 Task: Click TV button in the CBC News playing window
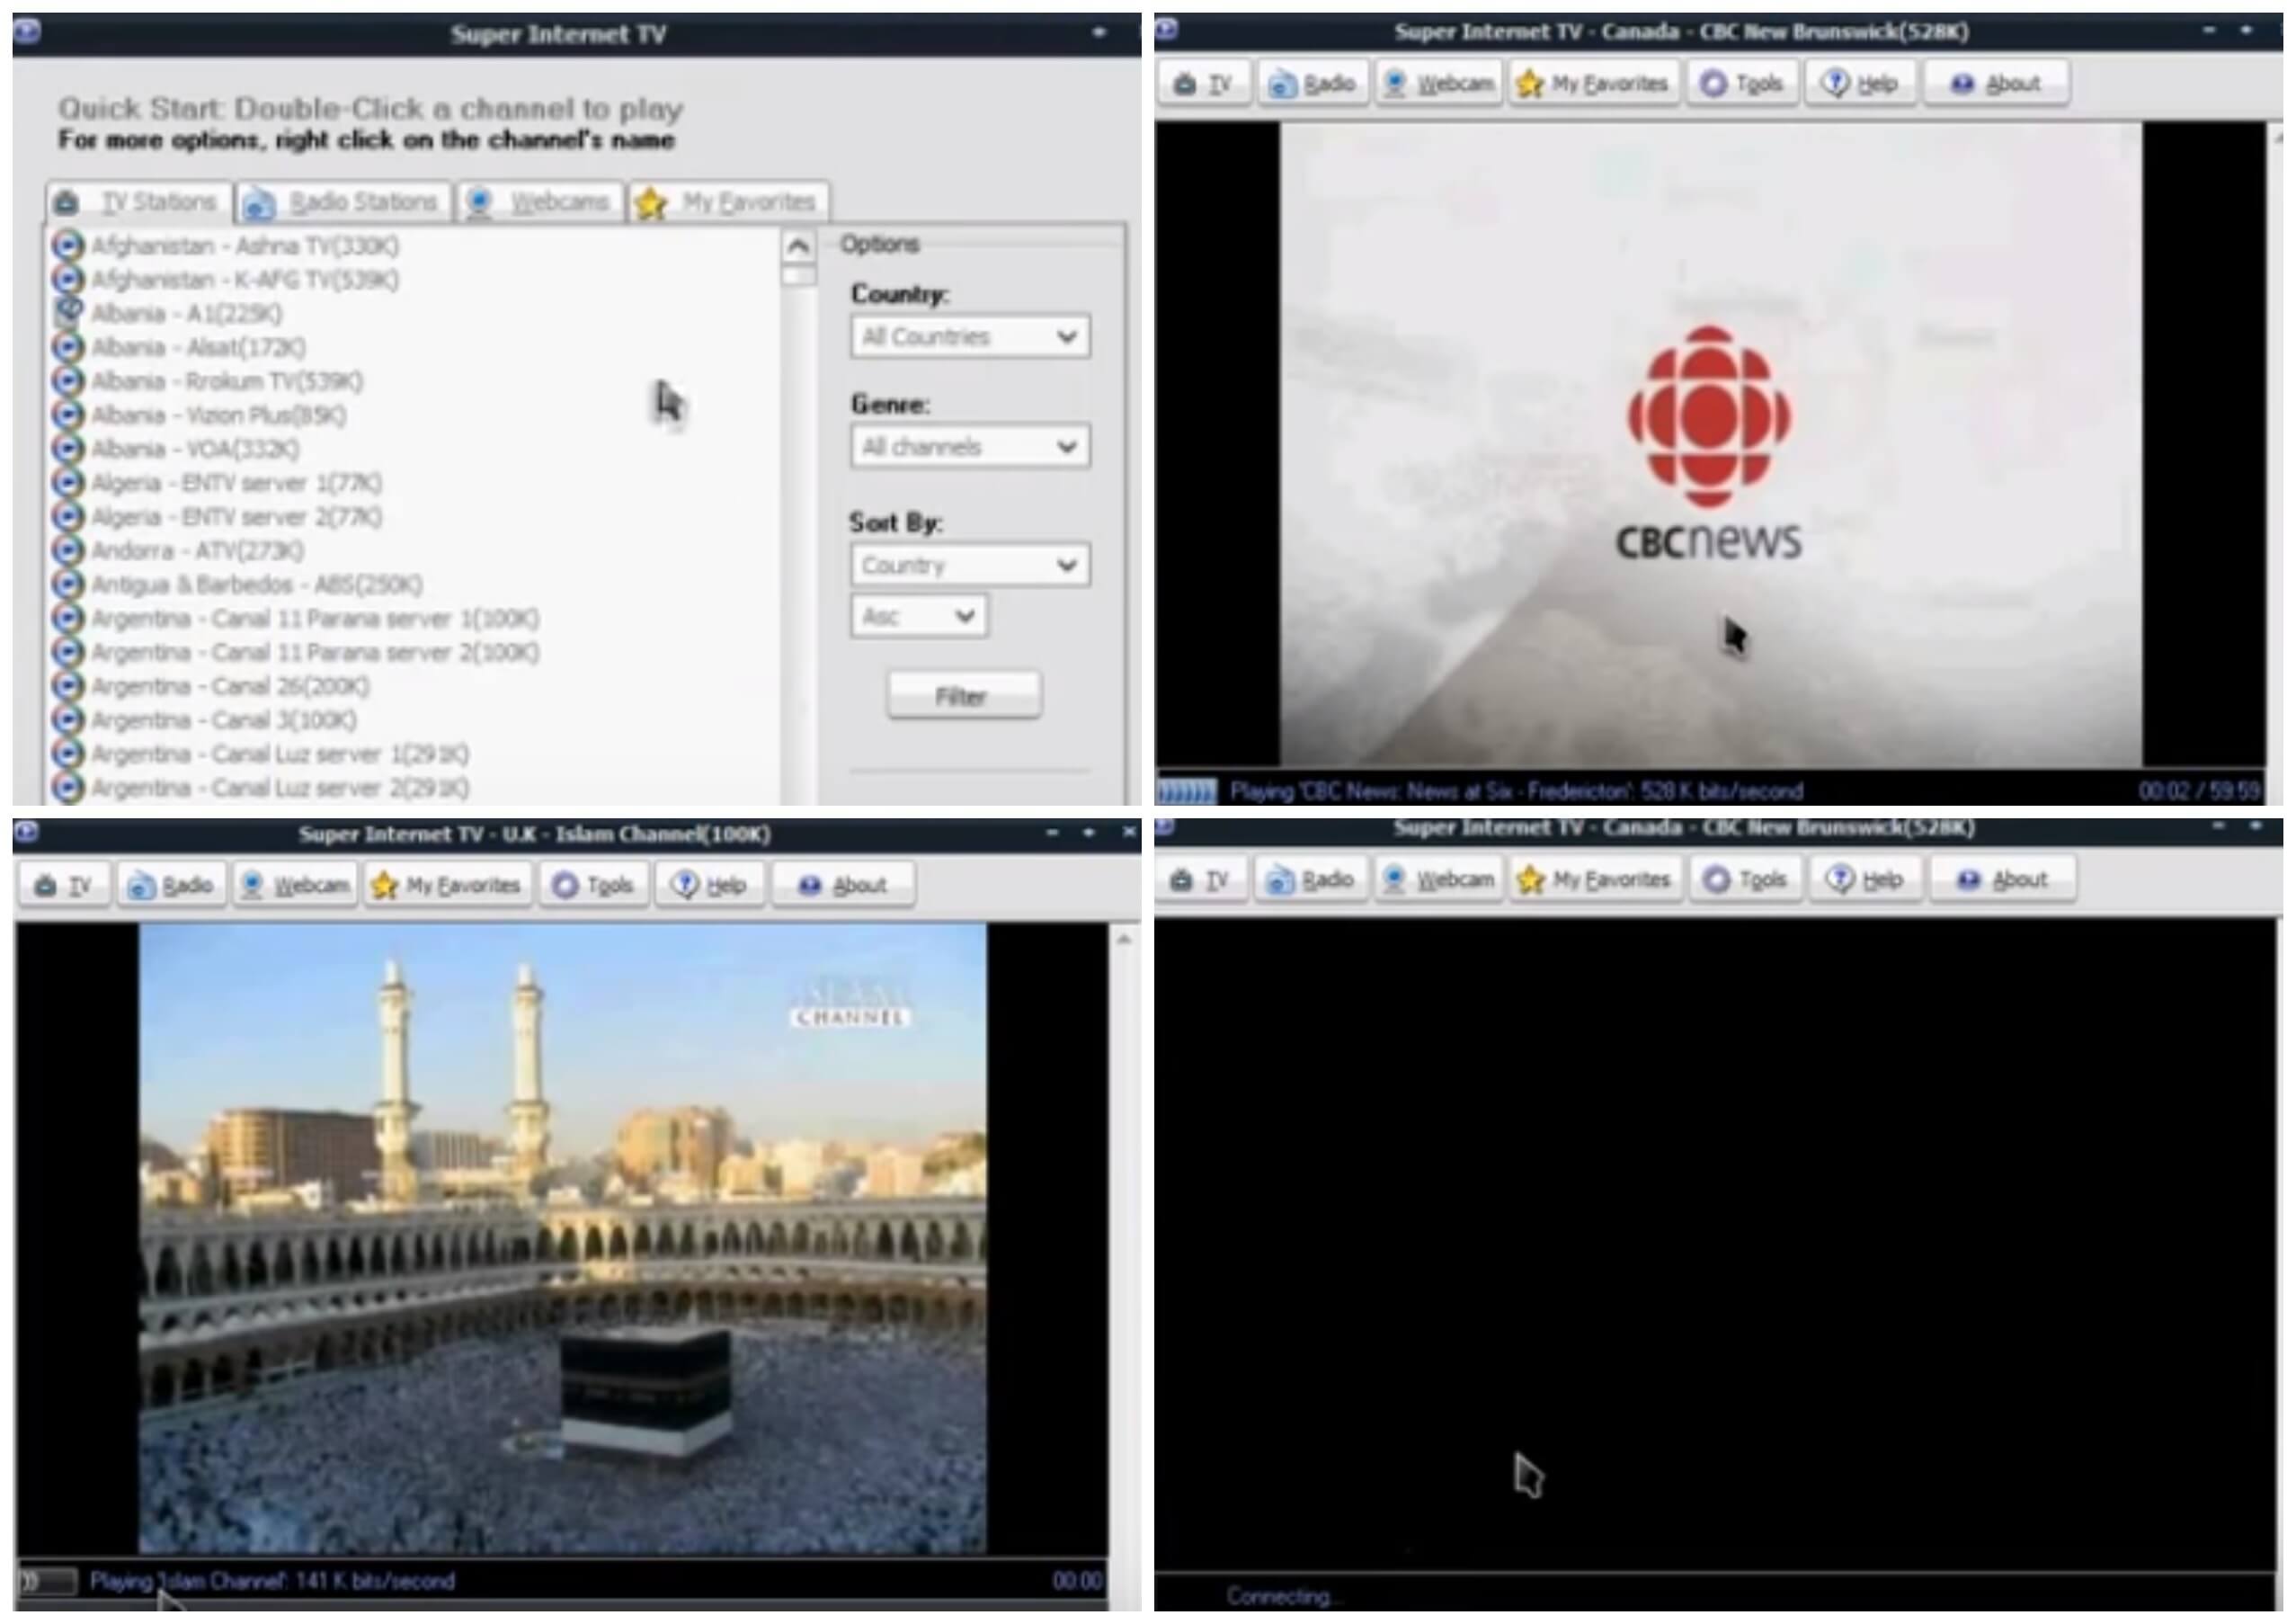pyautogui.click(x=1205, y=83)
